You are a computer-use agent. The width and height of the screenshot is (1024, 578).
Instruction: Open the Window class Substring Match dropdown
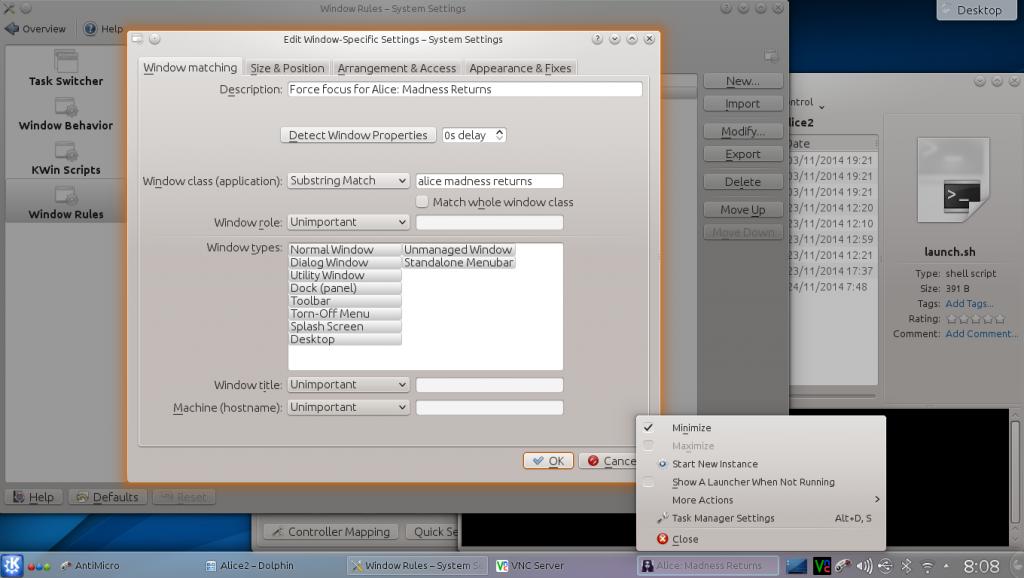click(x=348, y=181)
